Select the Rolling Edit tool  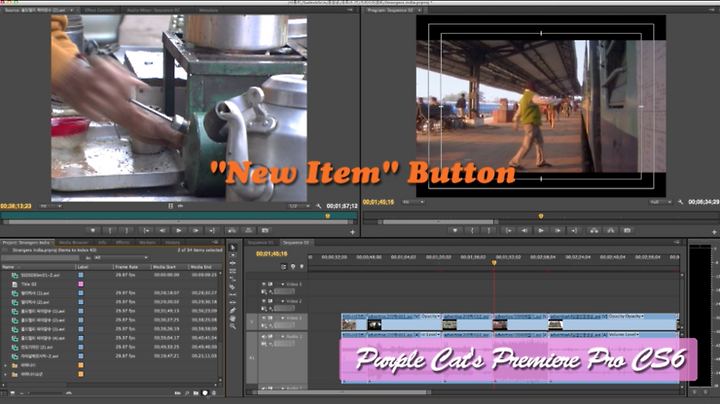click(233, 271)
